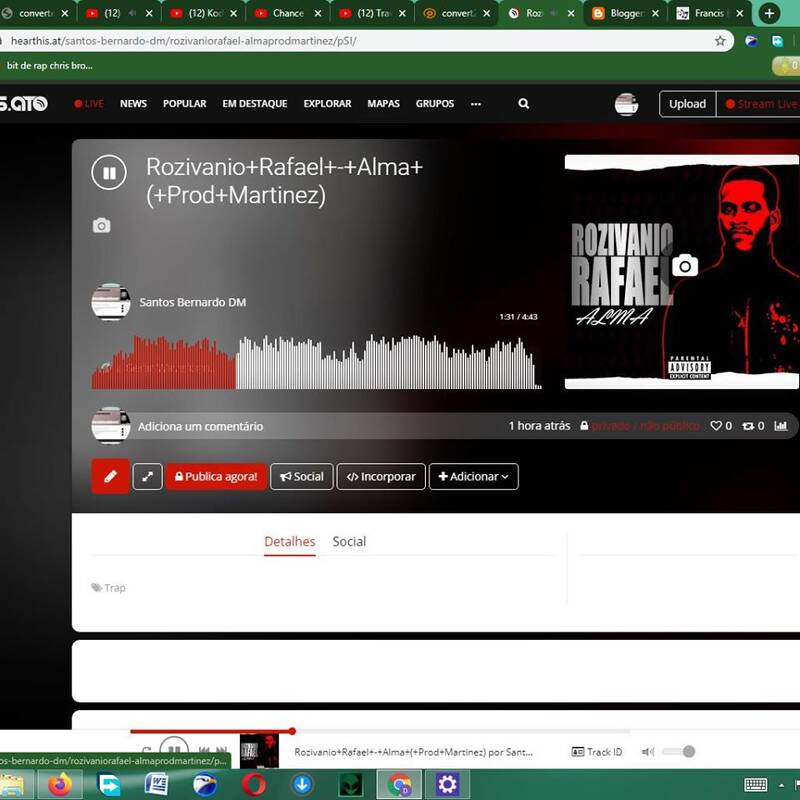Bookmark this page with the star icon
Viewport: 800px width, 800px height.
[x=720, y=41]
